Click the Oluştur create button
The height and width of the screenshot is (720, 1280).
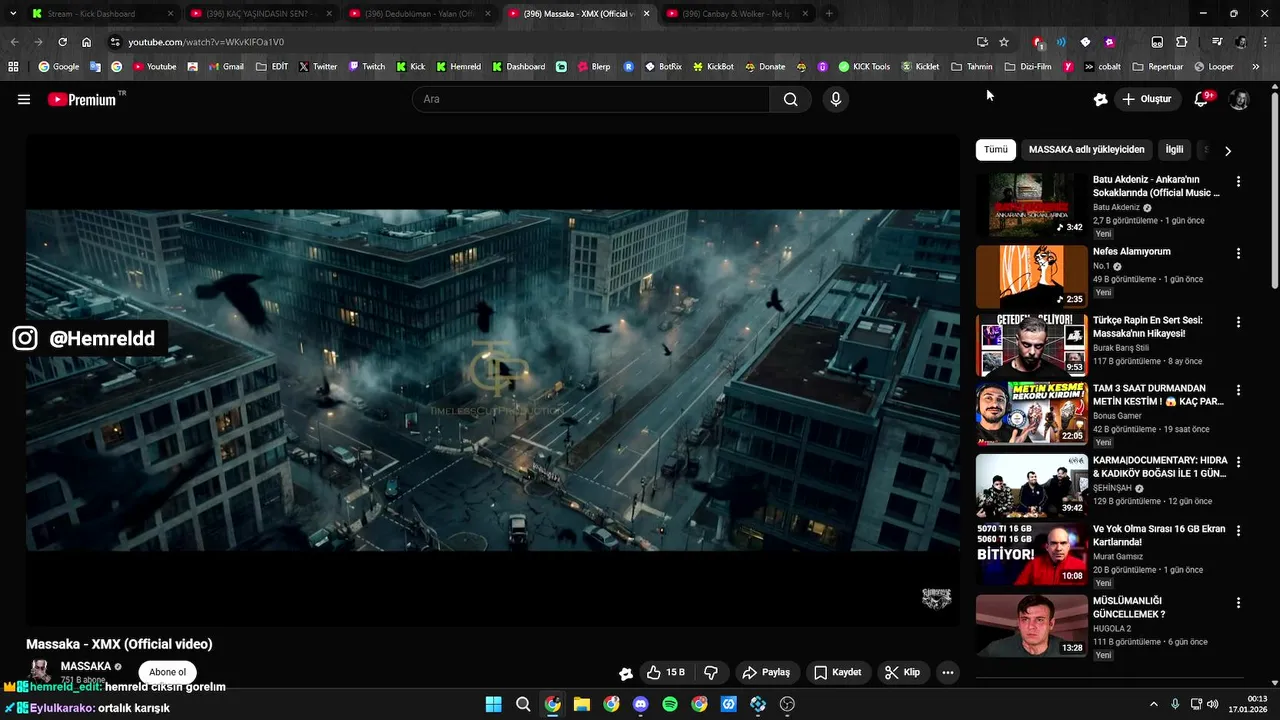tap(1147, 99)
